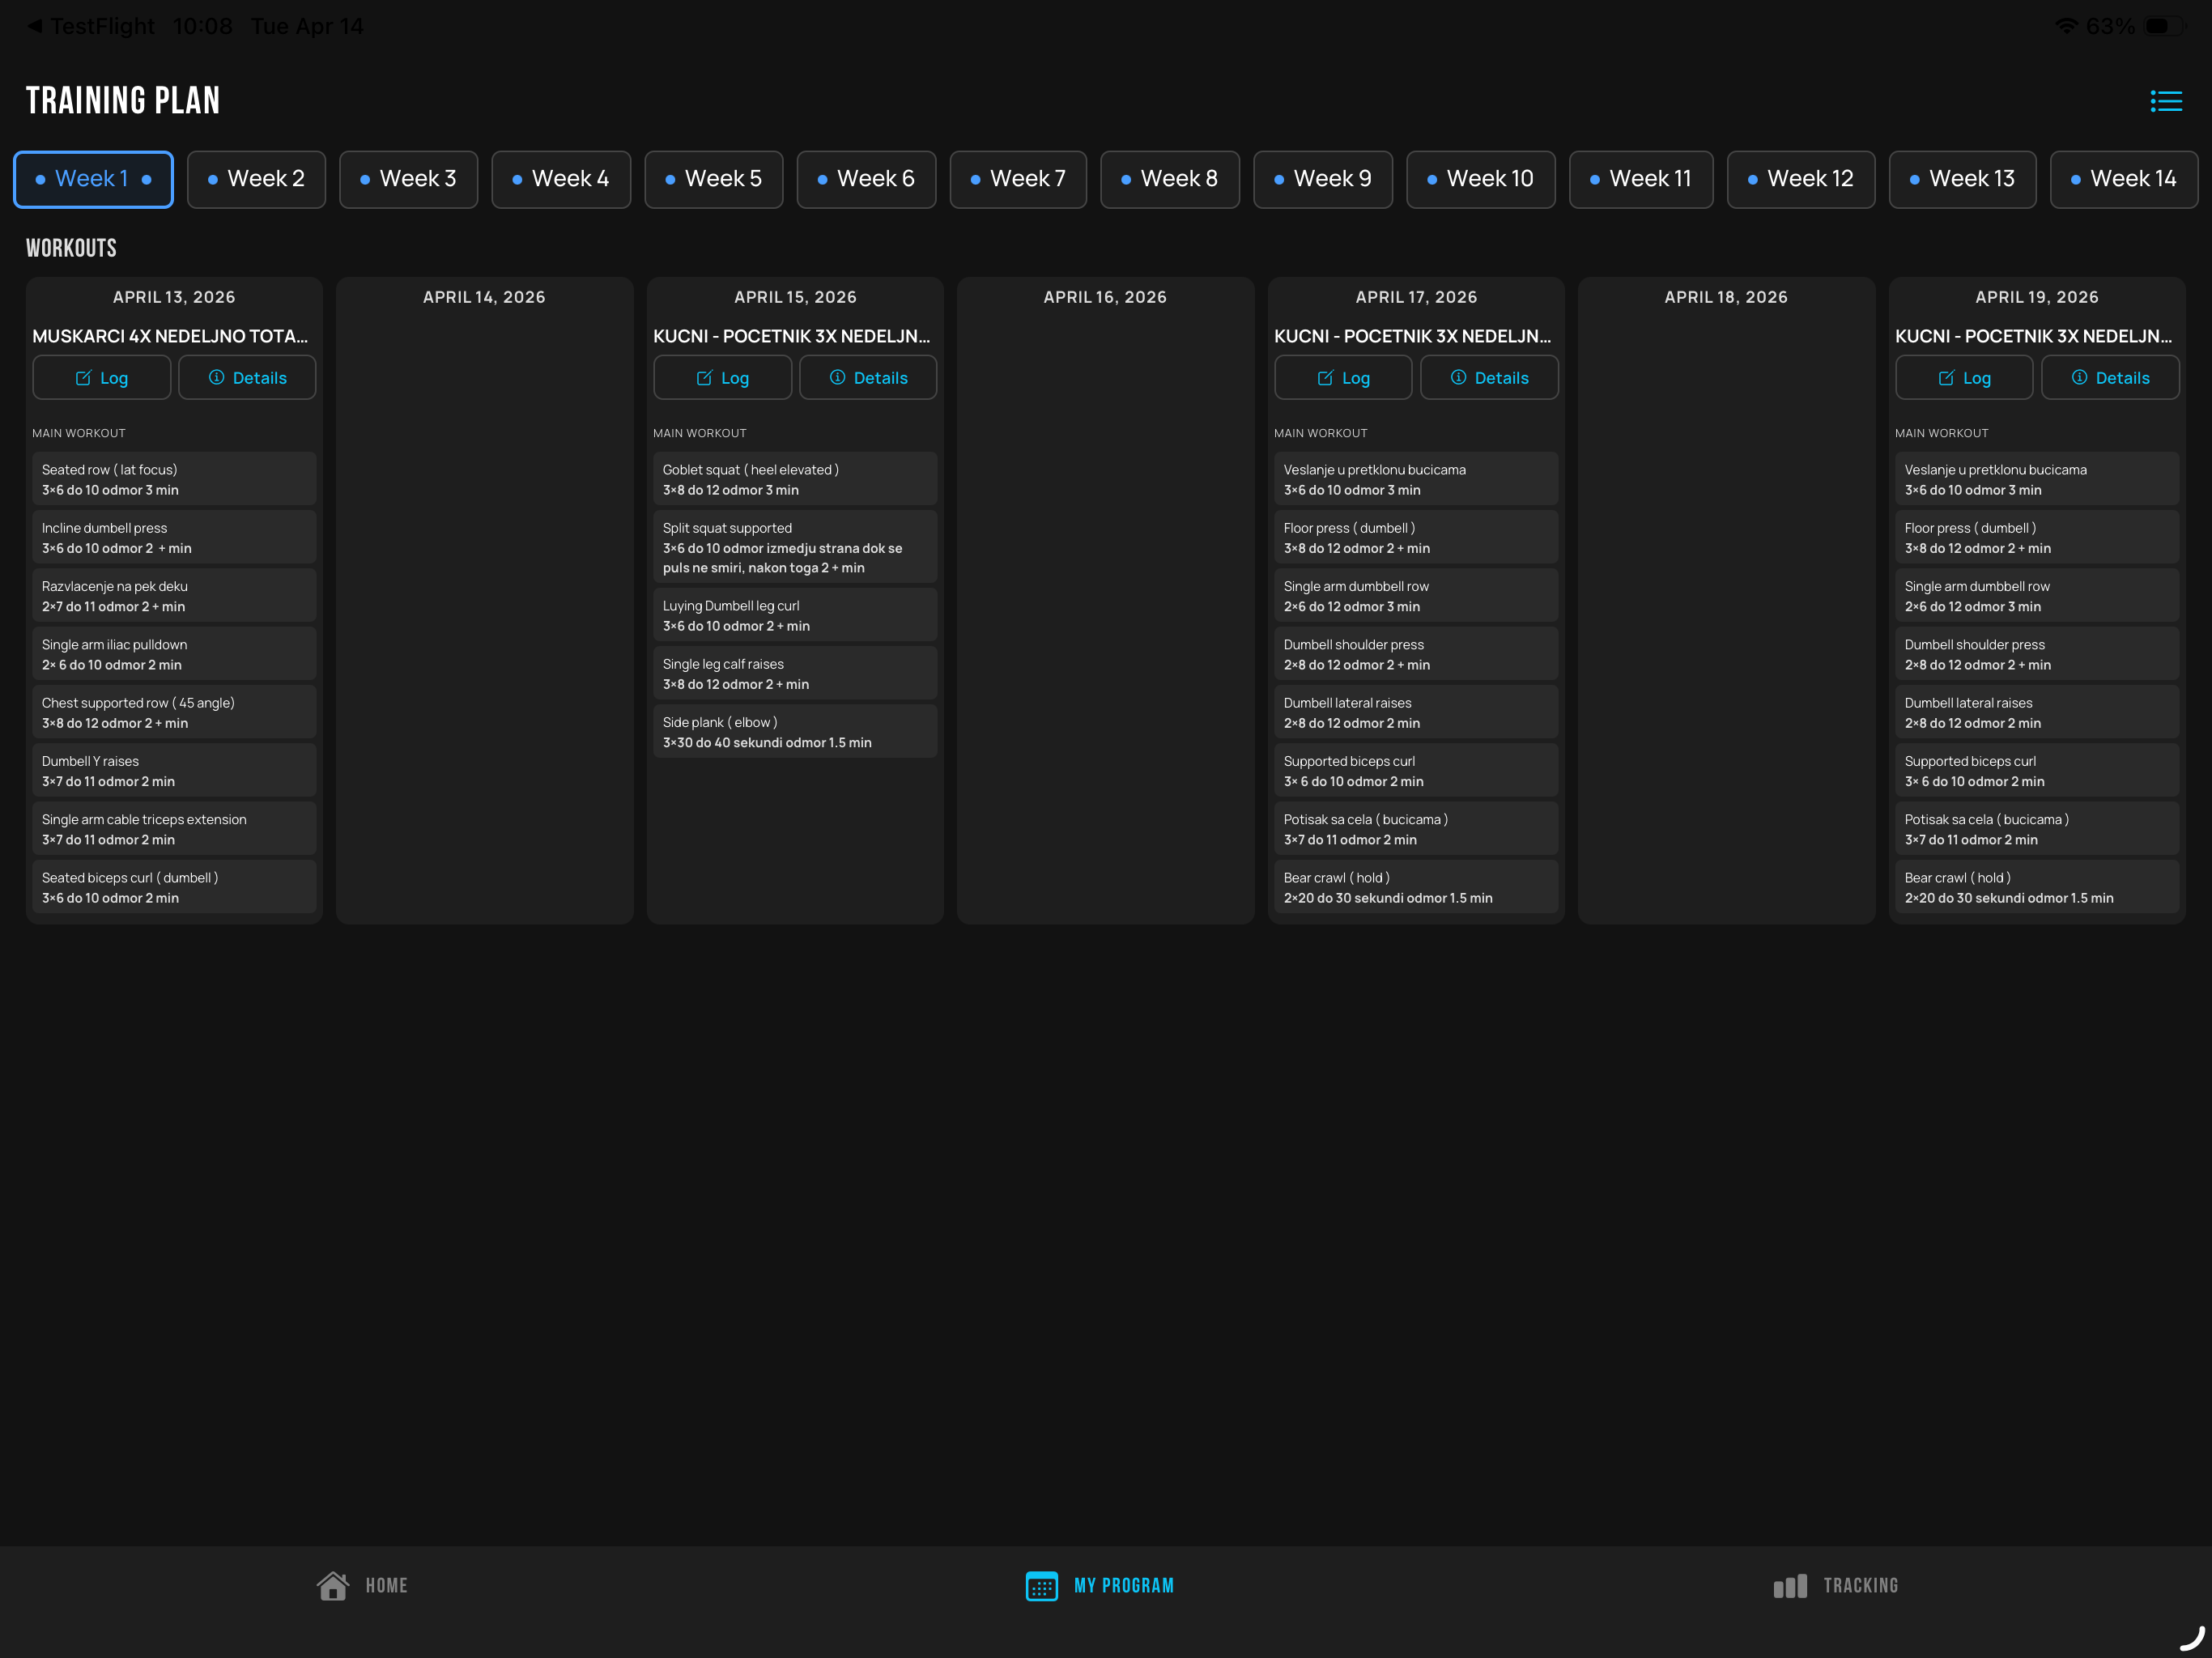Log the April 13 workout
The image size is (2212, 1658).
(x=102, y=377)
